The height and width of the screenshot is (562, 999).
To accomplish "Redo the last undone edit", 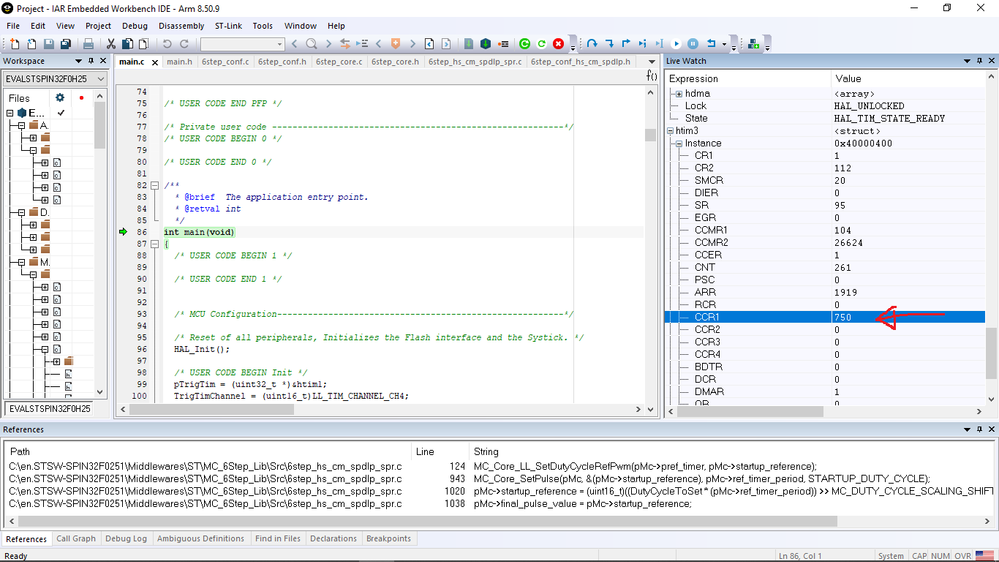I will 184,43.
